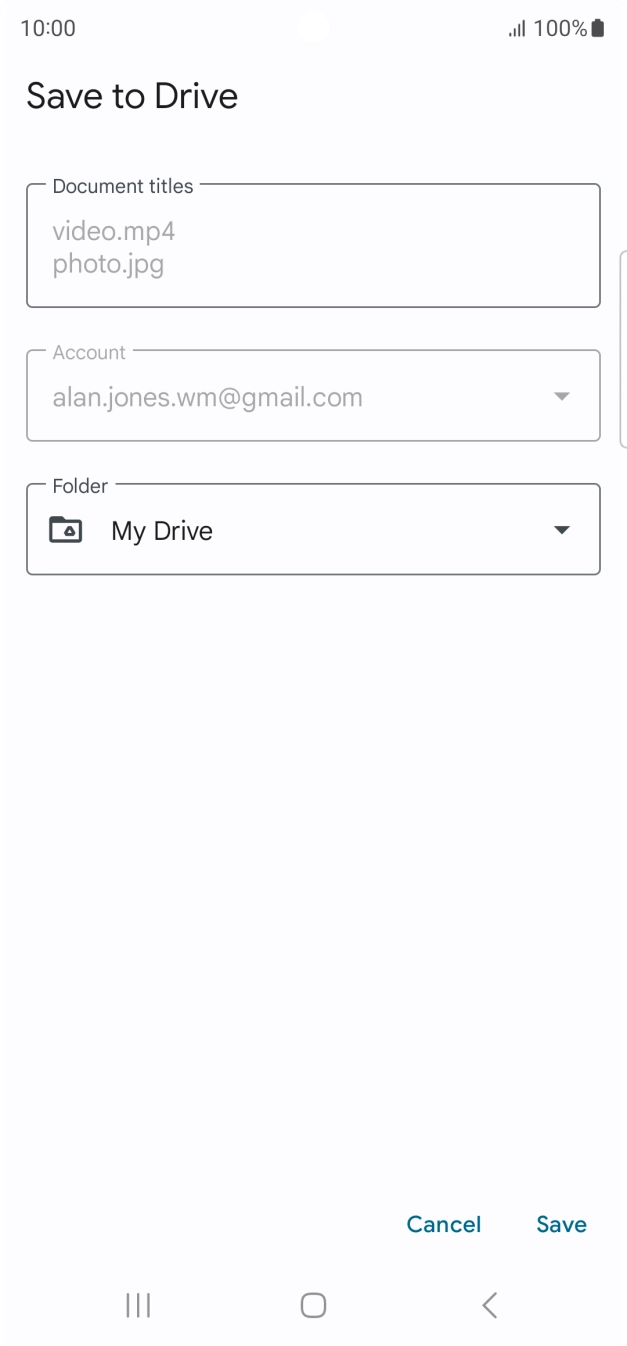Tap the video.mp4 title text
The width and height of the screenshot is (627, 1346).
[114, 233]
